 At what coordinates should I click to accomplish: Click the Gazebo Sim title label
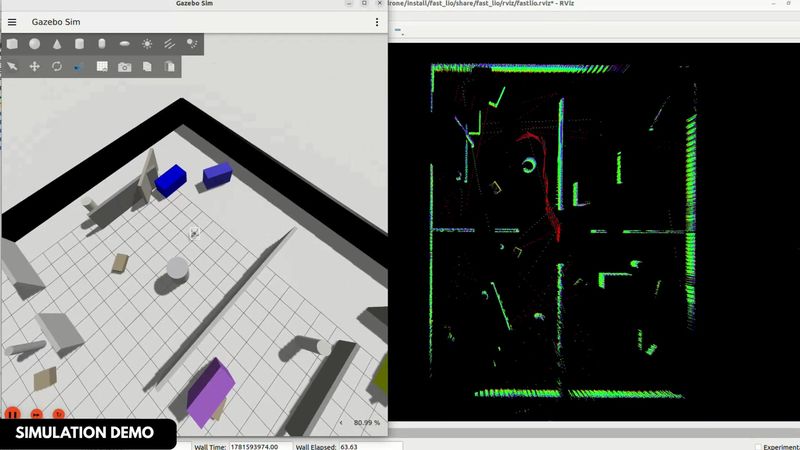56,22
